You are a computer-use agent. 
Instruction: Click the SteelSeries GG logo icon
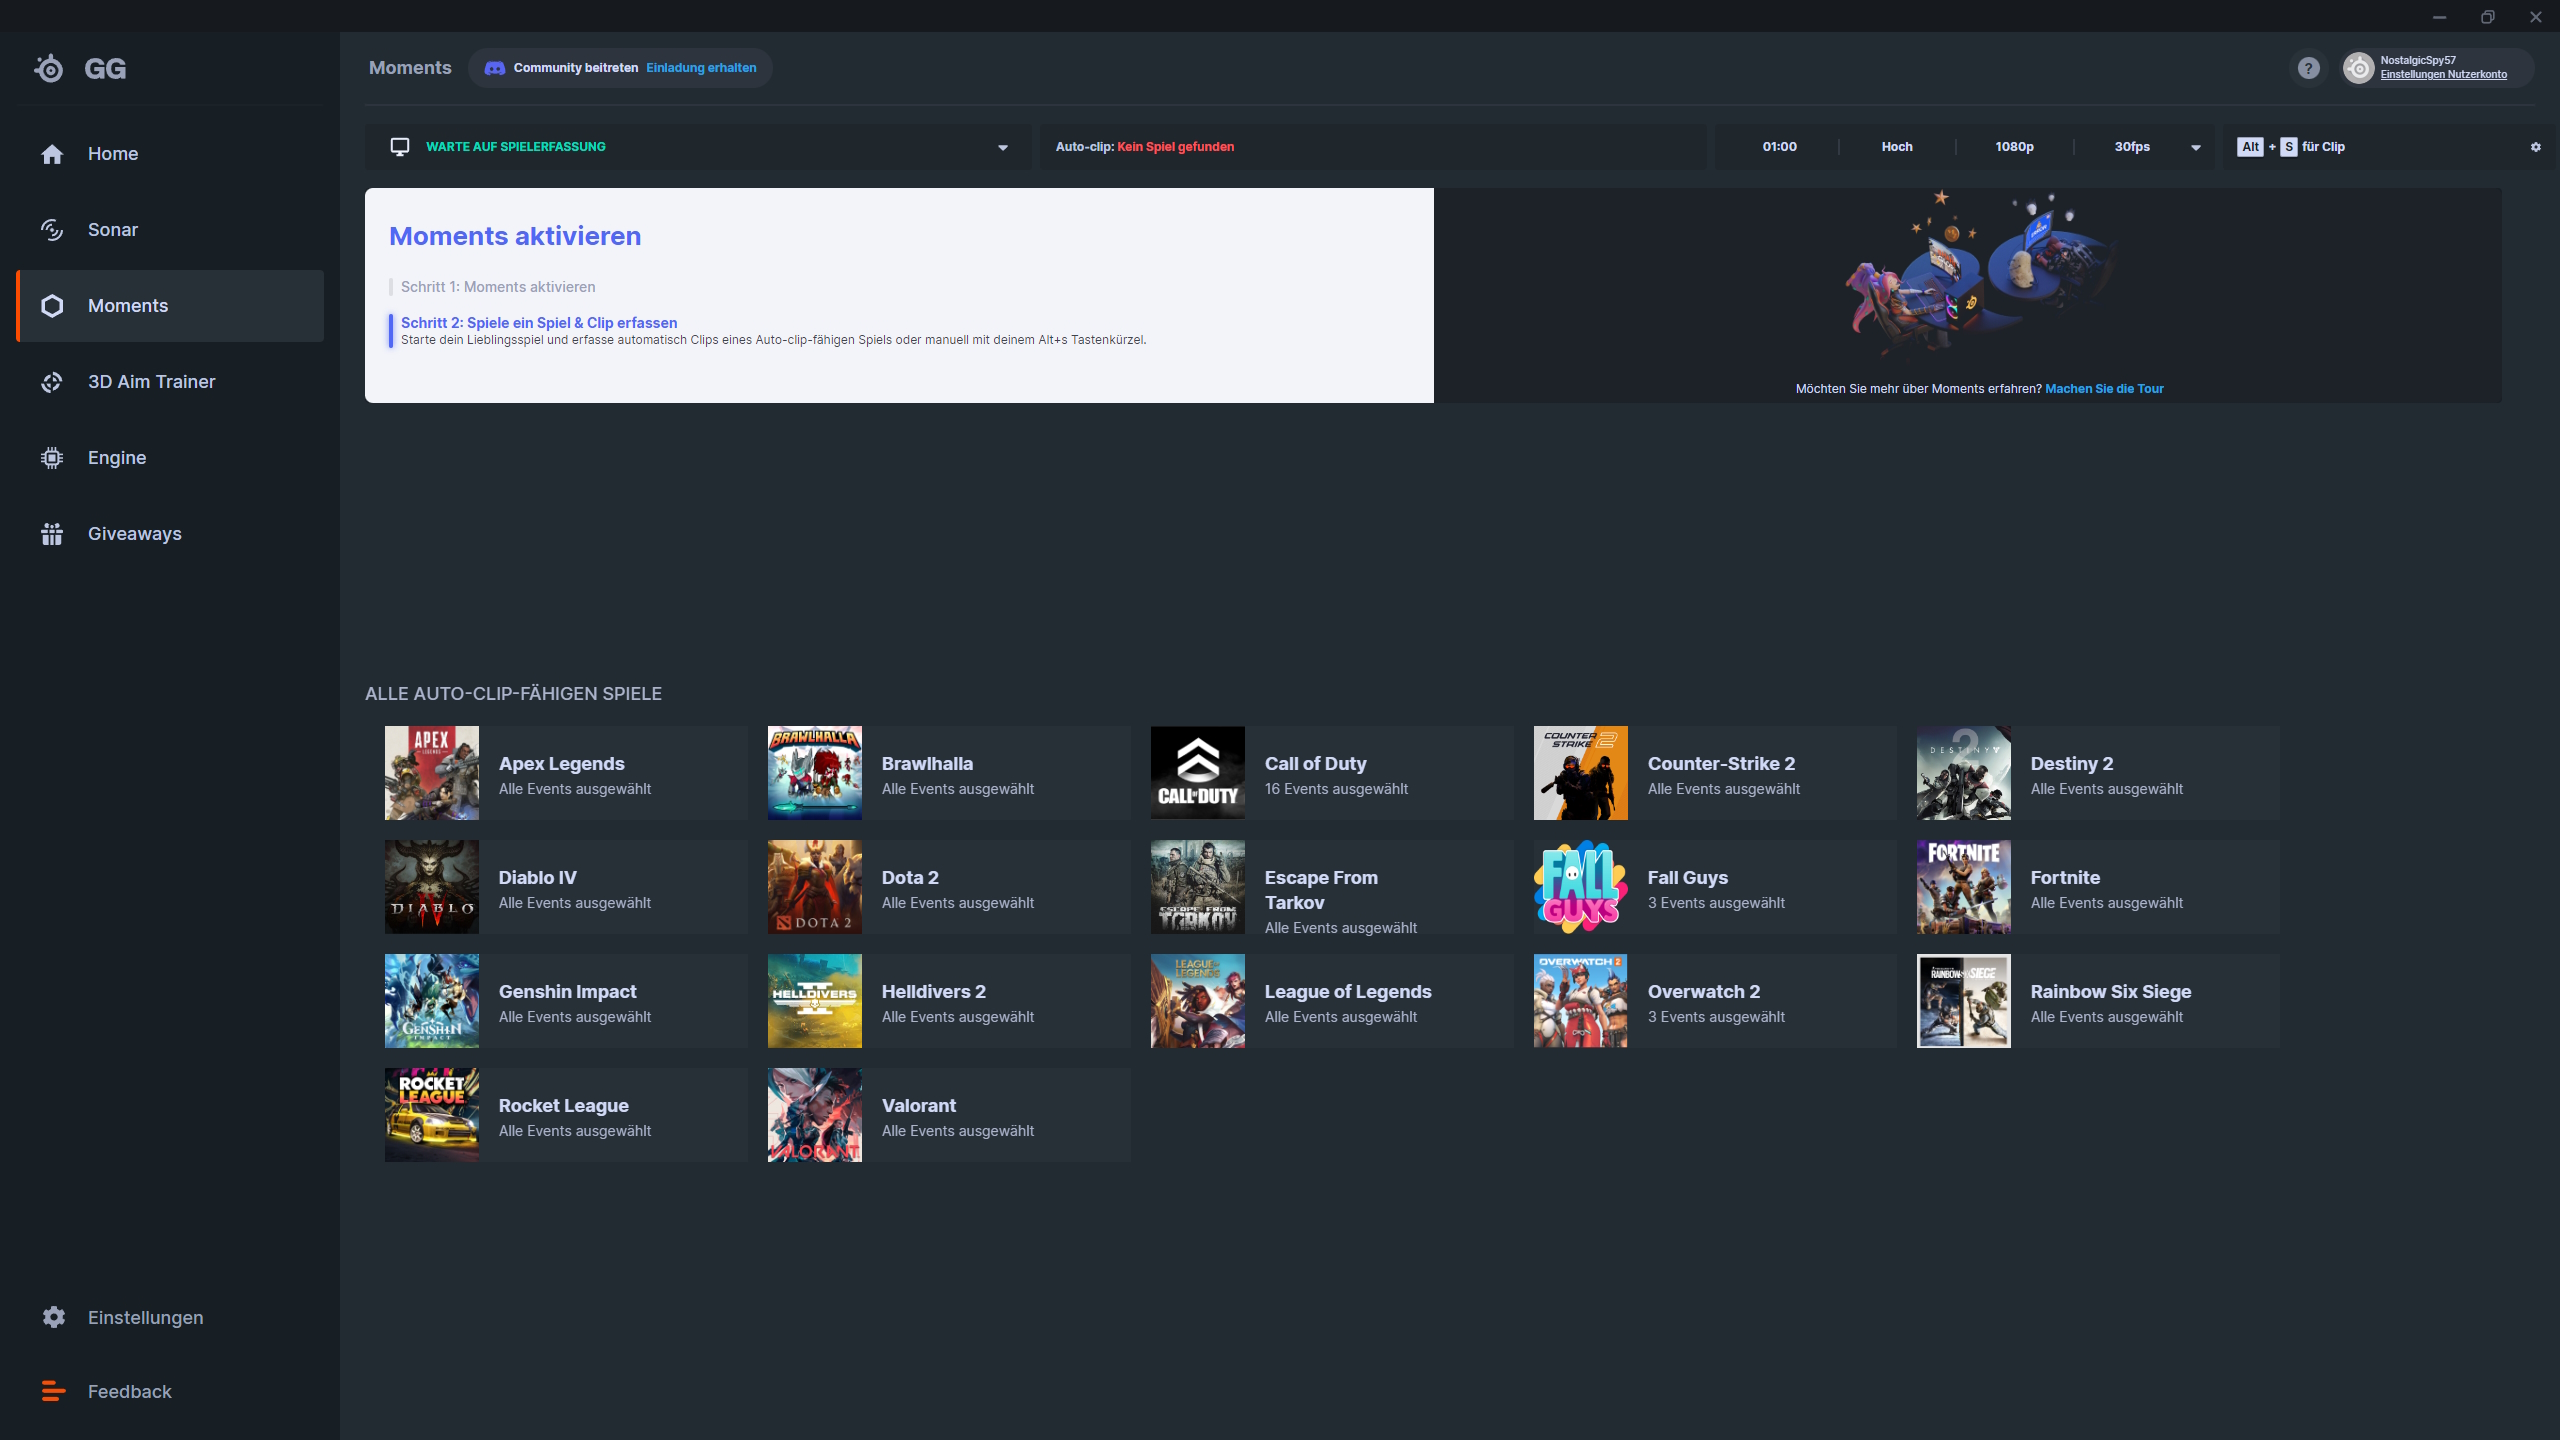coord(49,68)
